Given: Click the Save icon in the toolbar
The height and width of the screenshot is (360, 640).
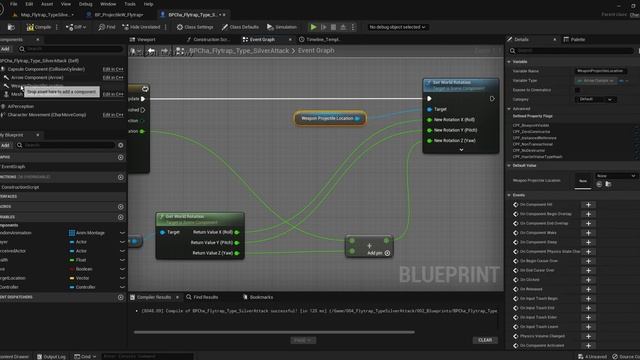Looking at the screenshot, I should pyautogui.click(x=11, y=27).
